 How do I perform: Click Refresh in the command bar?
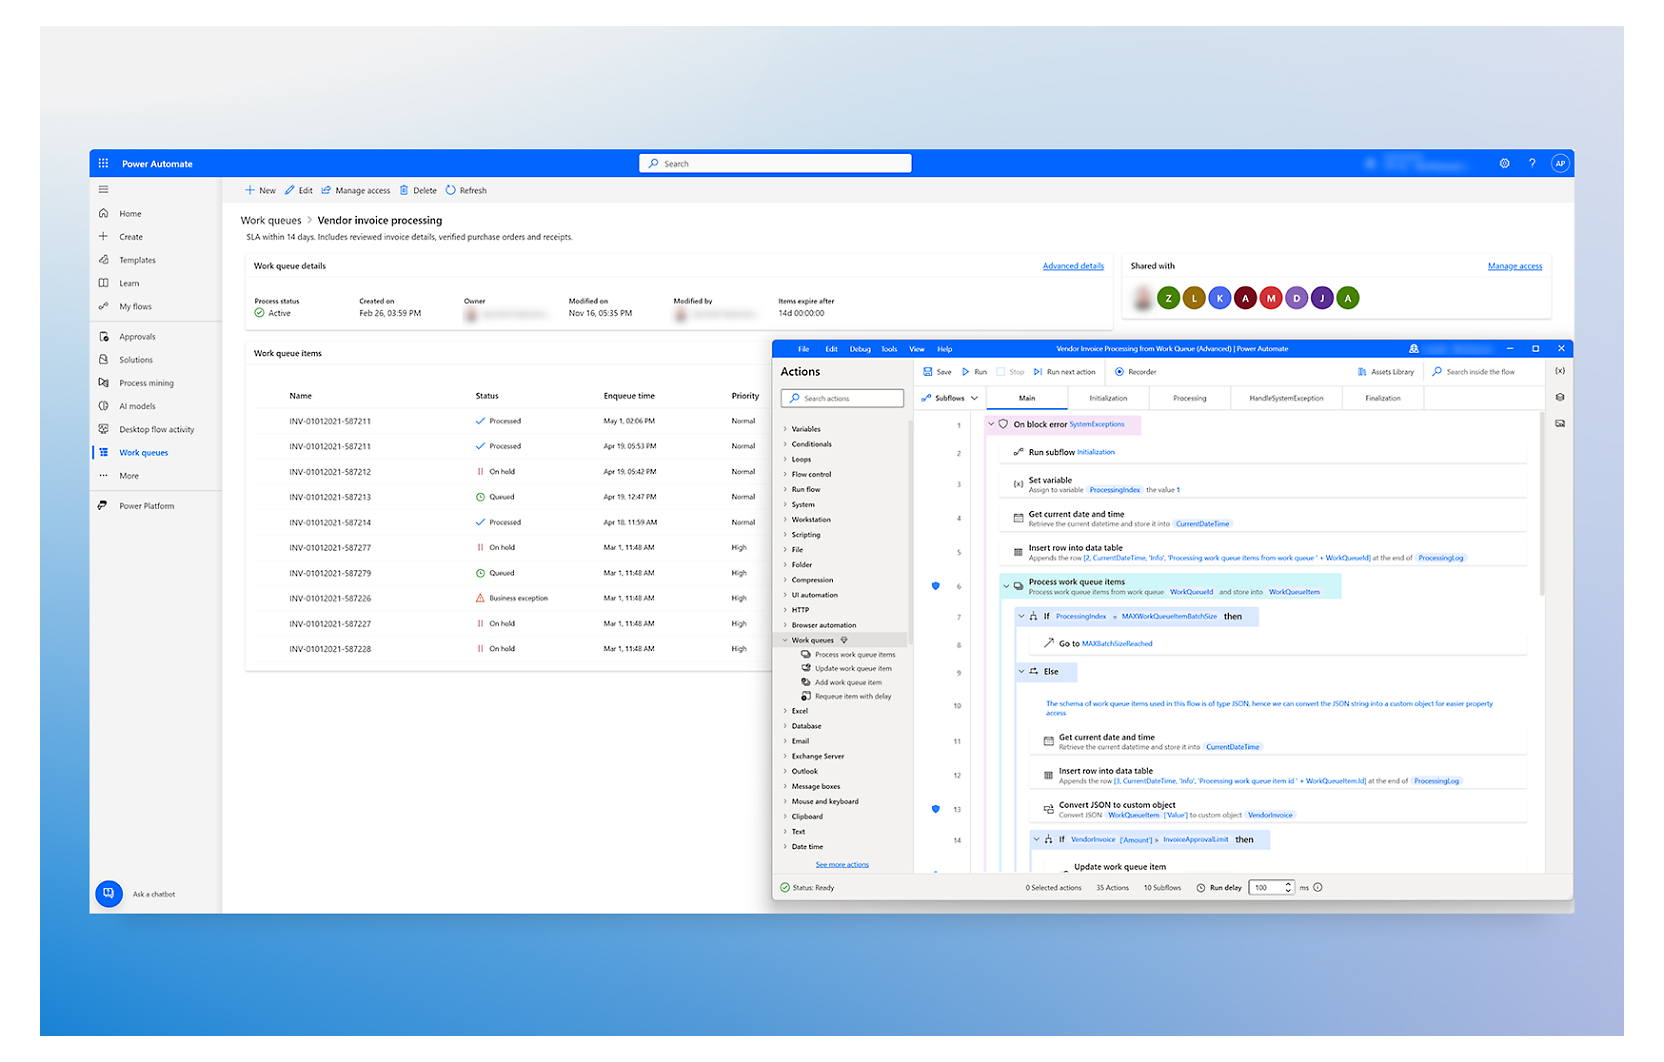pyautogui.click(x=466, y=190)
